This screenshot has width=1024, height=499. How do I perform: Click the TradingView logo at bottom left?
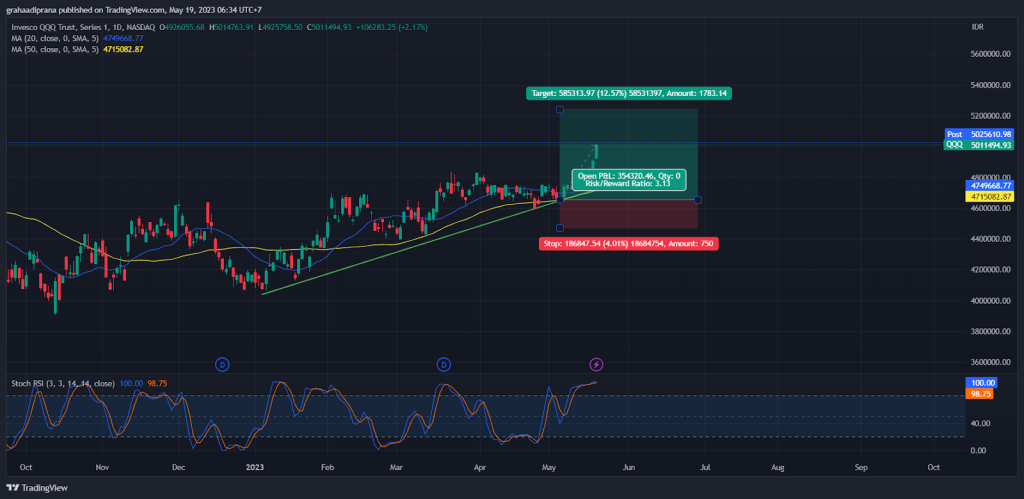click(x=37, y=487)
